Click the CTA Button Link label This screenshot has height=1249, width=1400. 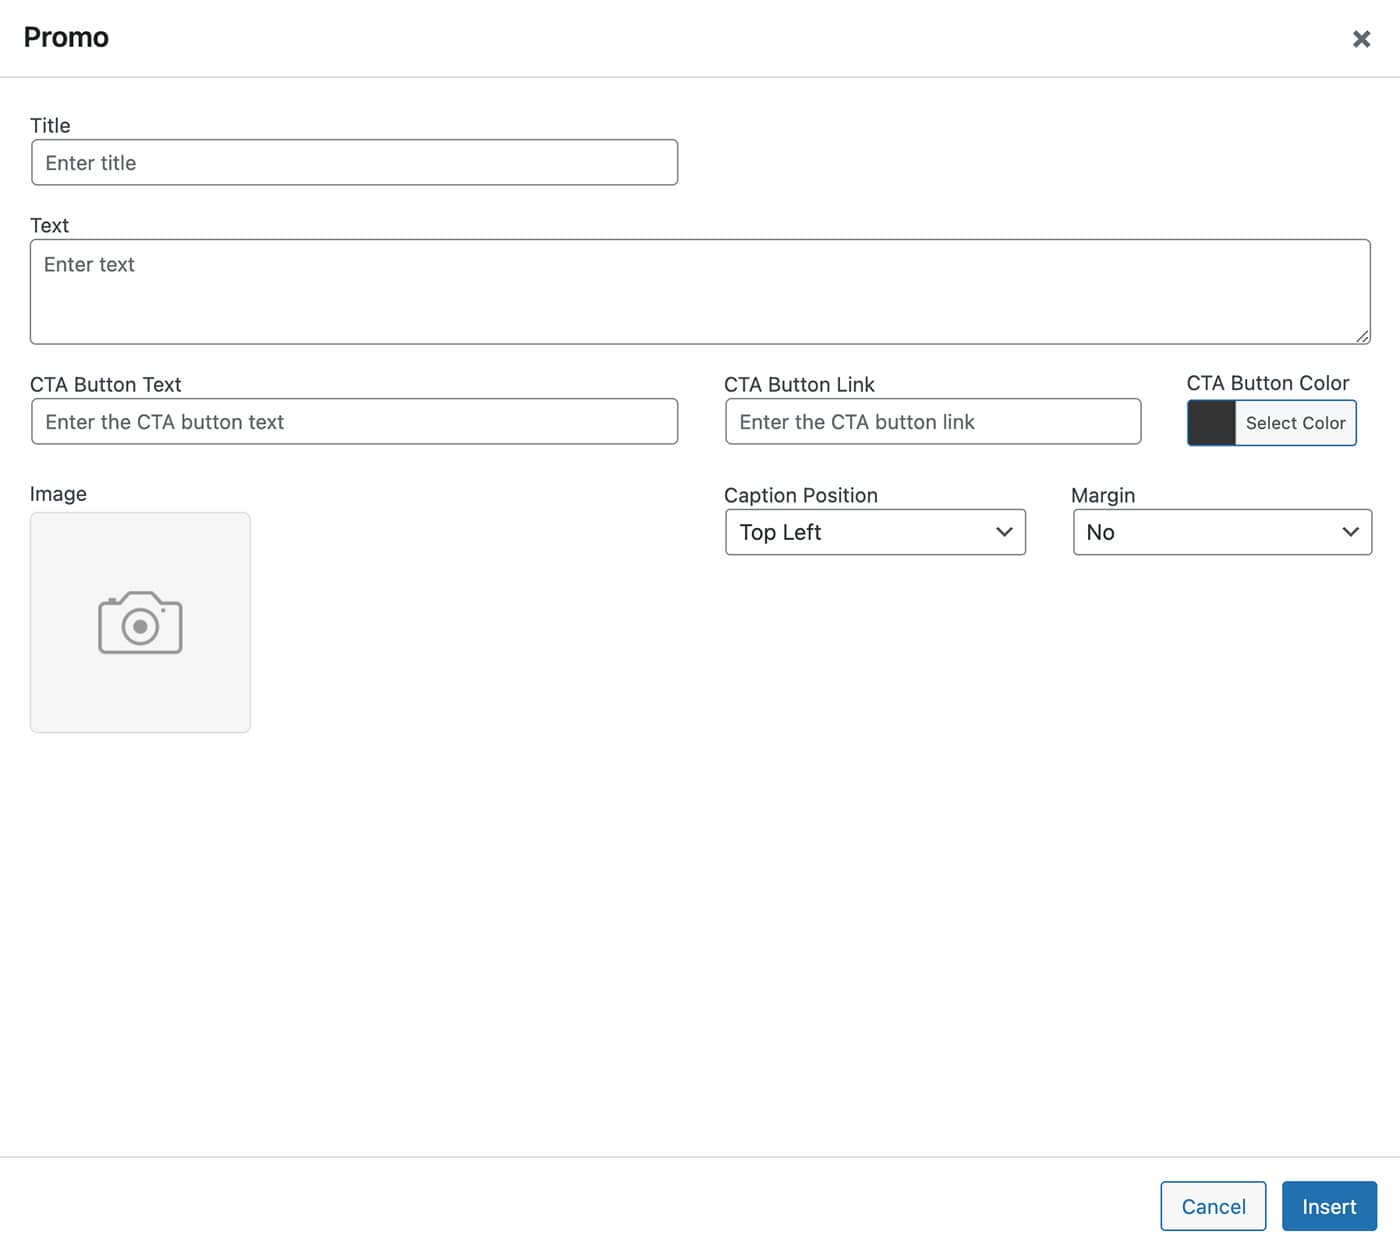coord(799,385)
